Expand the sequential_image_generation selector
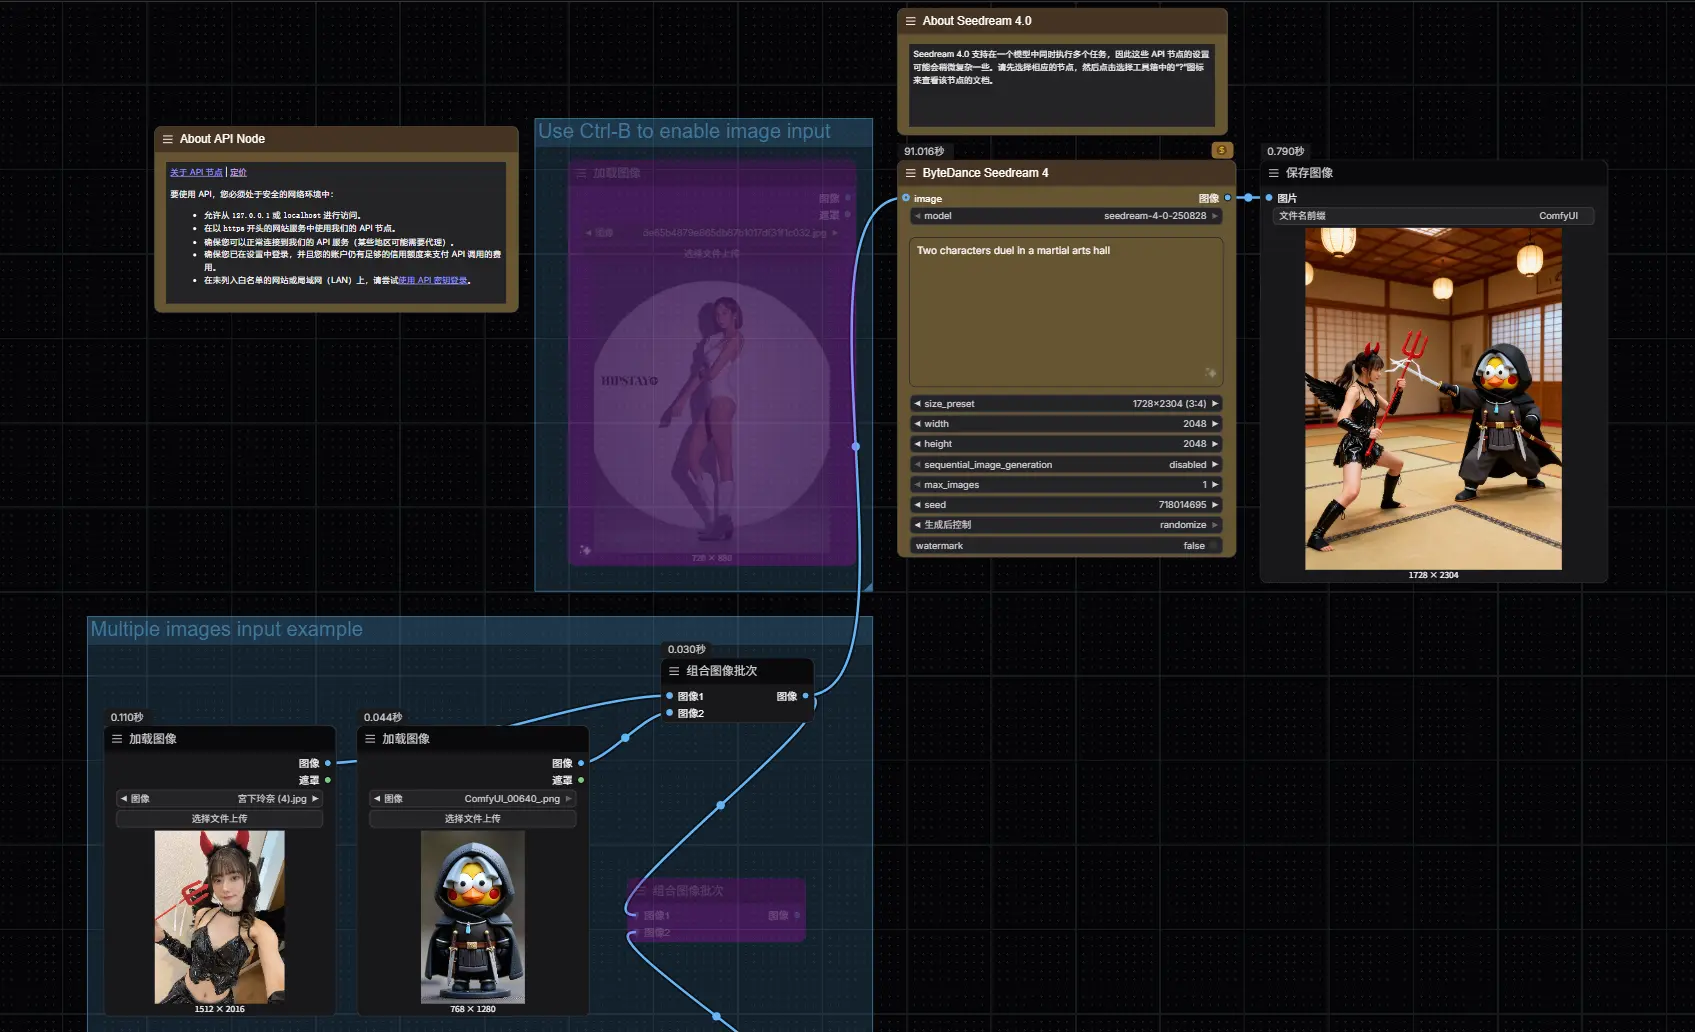This screenshot has height=1032, width=1695. 1066,465
